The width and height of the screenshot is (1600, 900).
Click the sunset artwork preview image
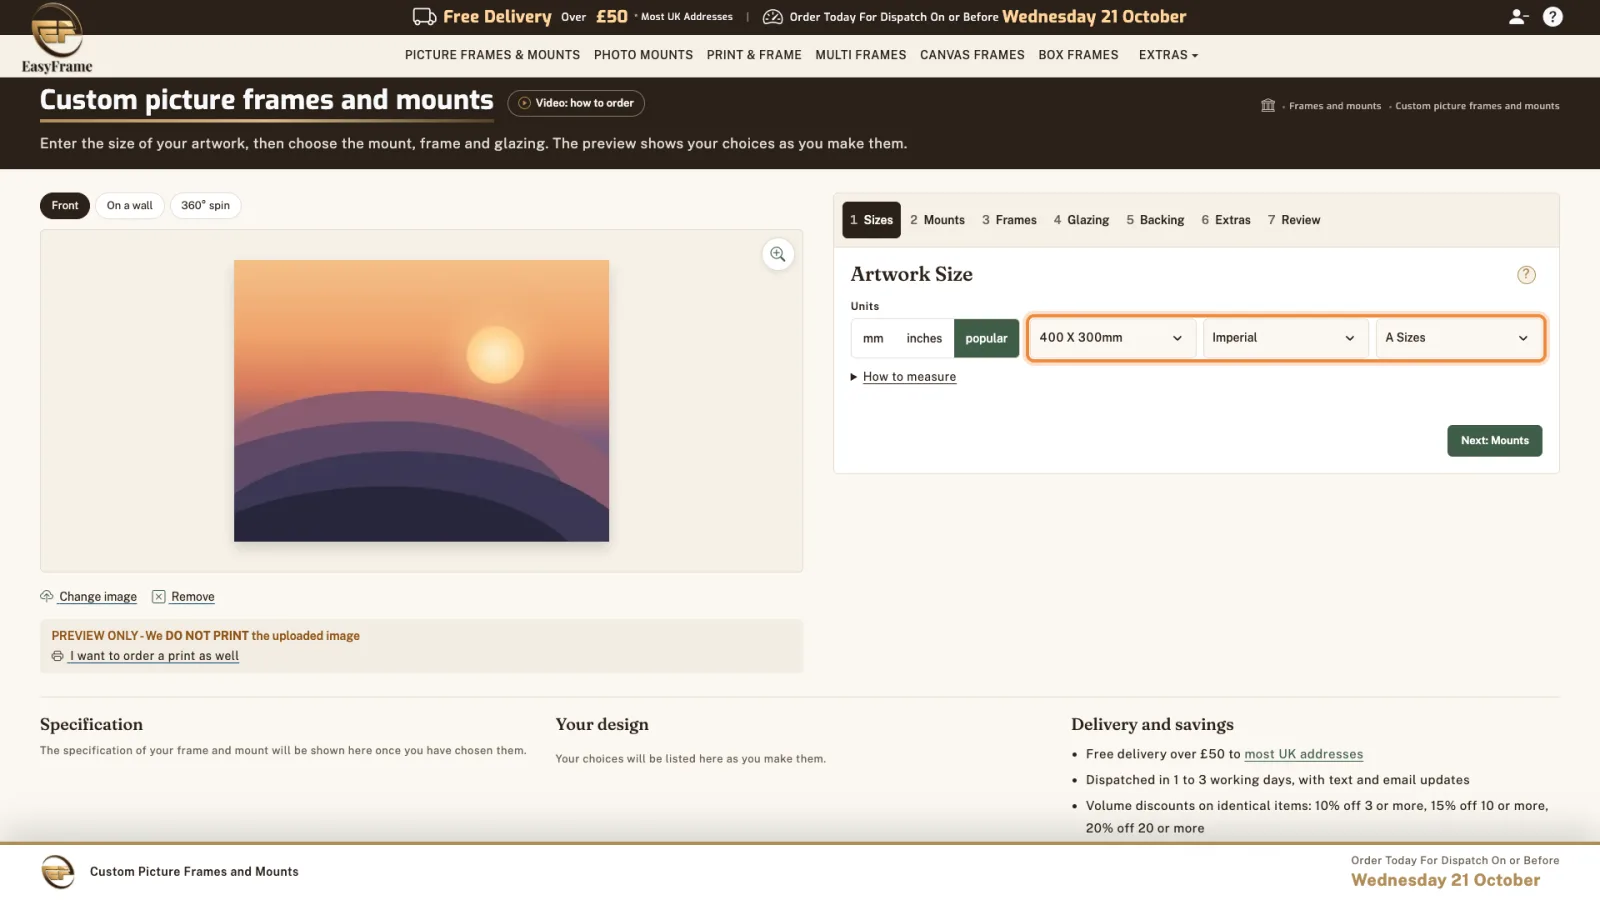pos(421,401)
